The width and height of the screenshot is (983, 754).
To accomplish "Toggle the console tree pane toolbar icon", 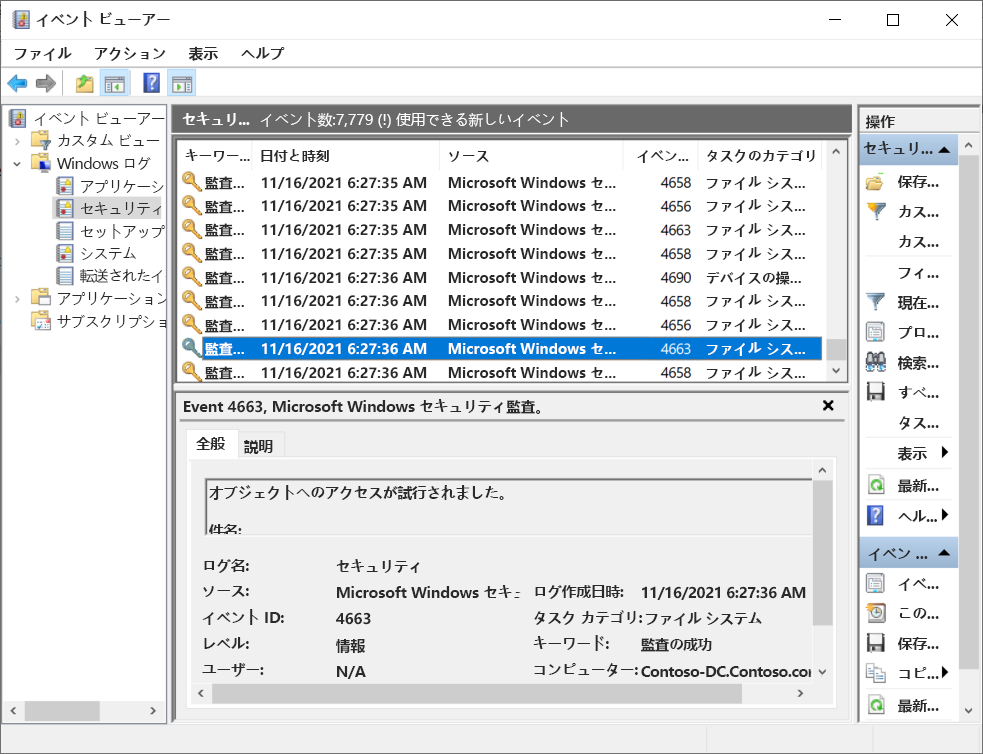I will [x=115, y=83].
